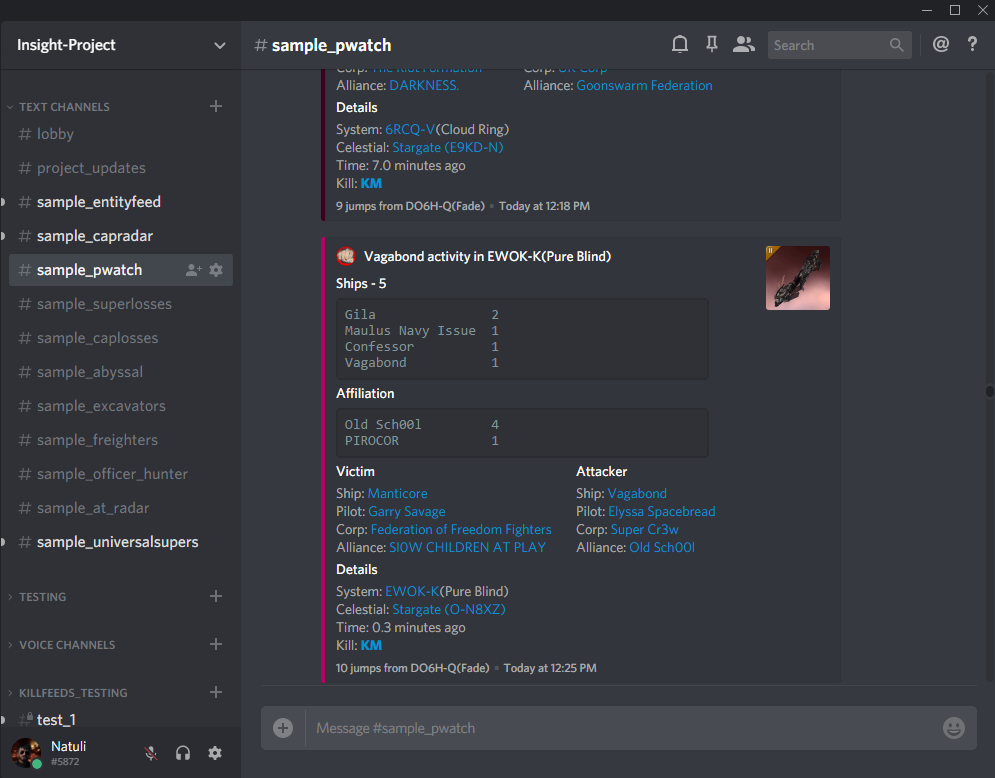
Task: Toggle headphones deafen
Action: (x=183, y=753)
